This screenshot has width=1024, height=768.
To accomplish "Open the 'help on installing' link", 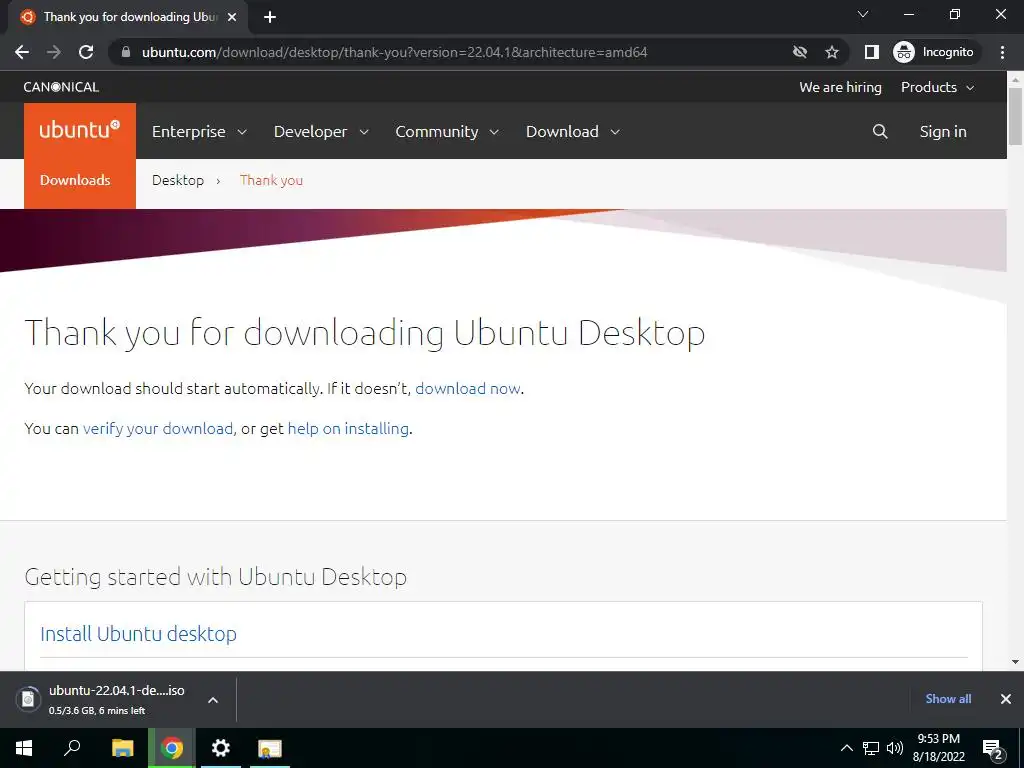I will (x=348, y=428).
